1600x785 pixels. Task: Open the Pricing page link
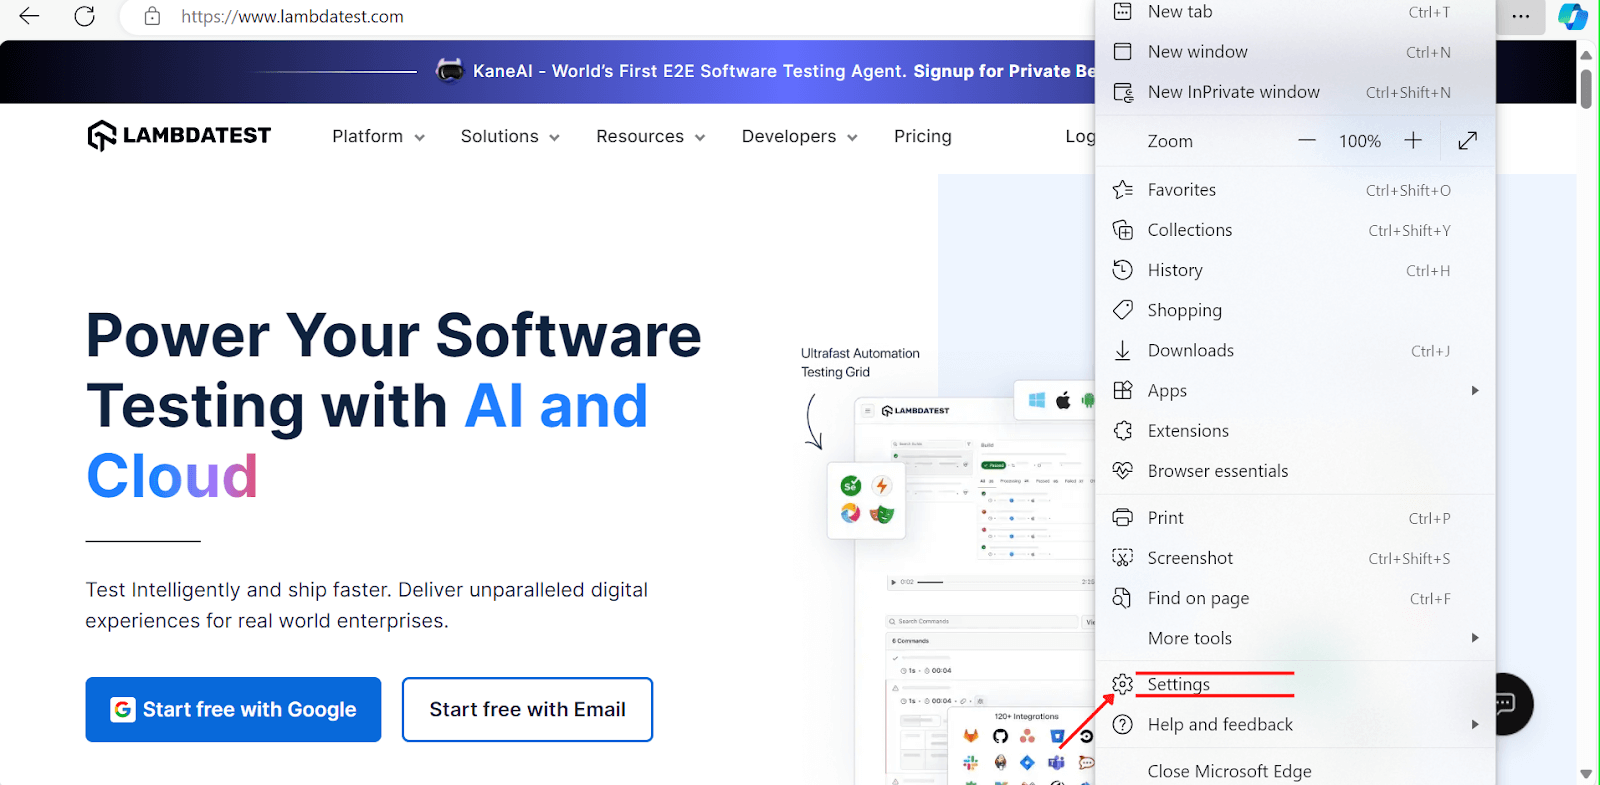(922, 136)
